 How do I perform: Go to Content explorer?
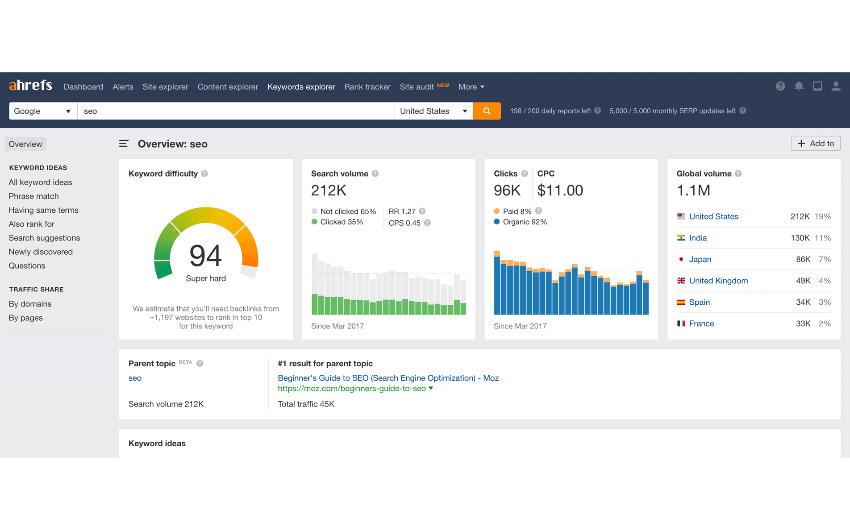(x=228, y=87)
